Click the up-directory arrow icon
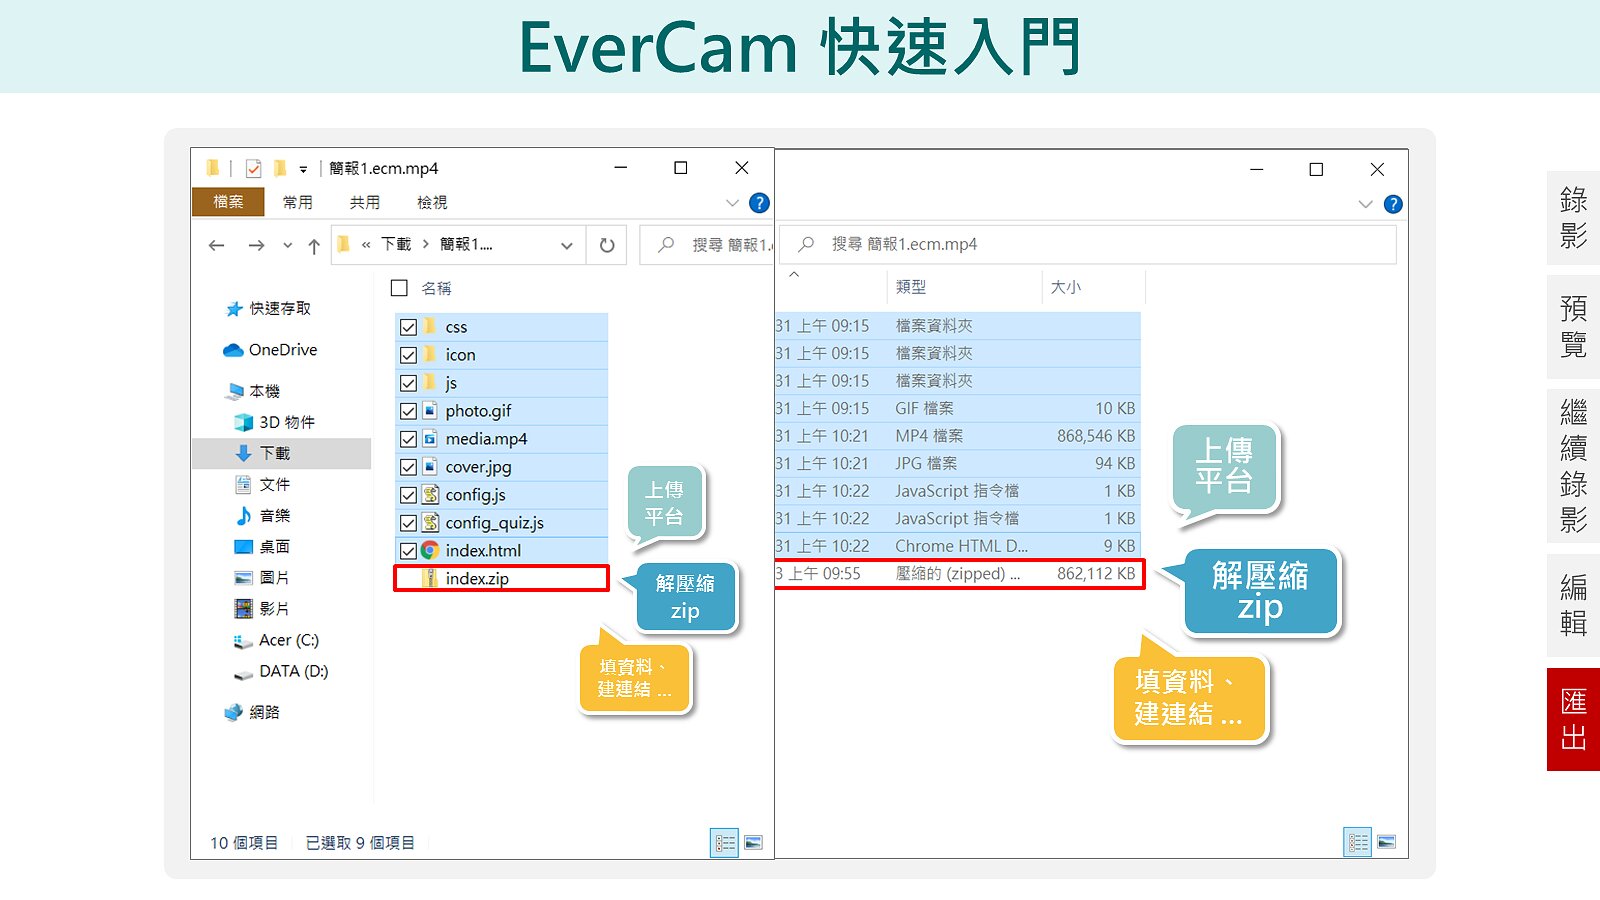The width and height of the screenshot is (1600, 900). (314, 246)
